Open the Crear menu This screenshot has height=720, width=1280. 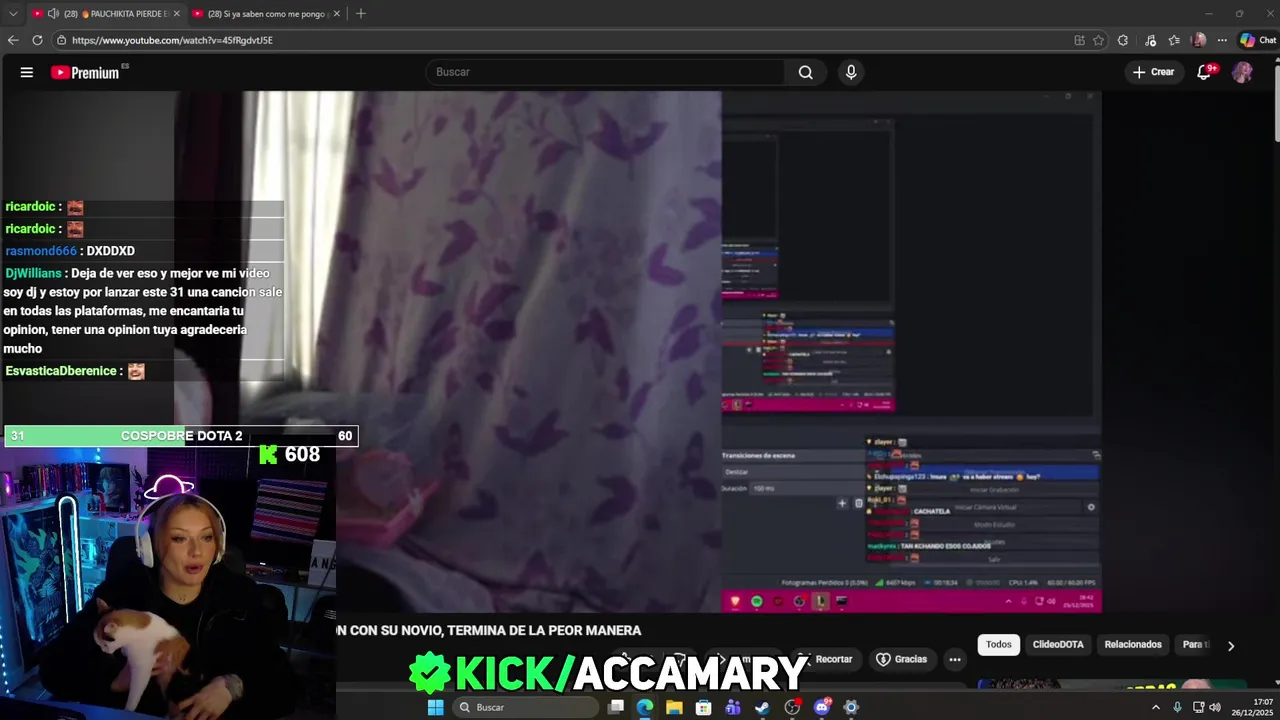point(1153,72)
